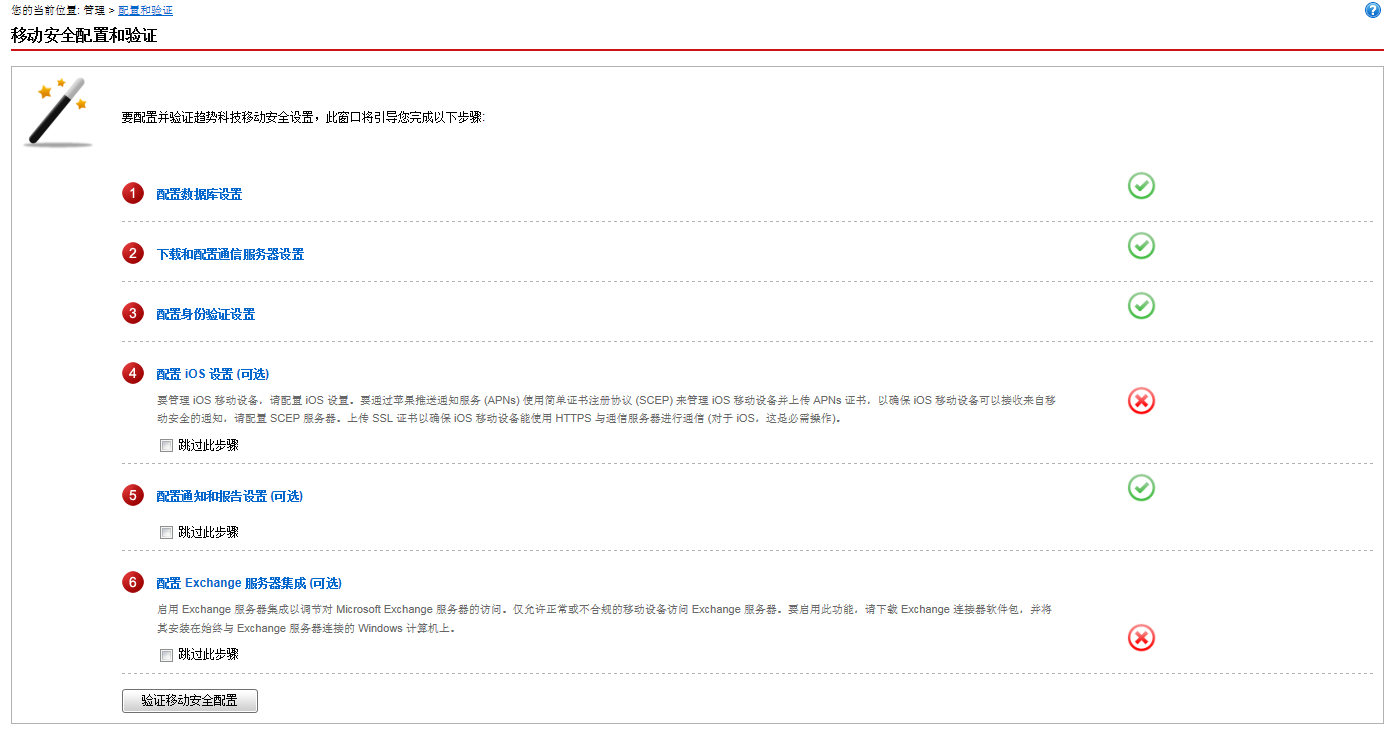Click the blue help question mark icon

(x=1372, y=10)
